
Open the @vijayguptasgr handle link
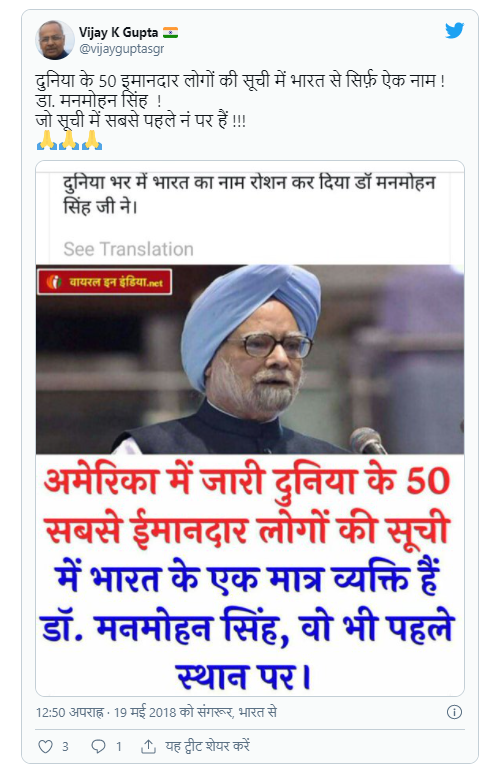pyautogui.click(x=121, y=49)
